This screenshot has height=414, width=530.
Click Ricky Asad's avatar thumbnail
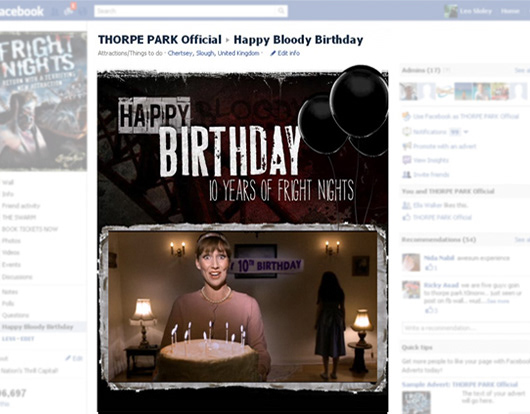pyautogui.click(x=411, y=289)
